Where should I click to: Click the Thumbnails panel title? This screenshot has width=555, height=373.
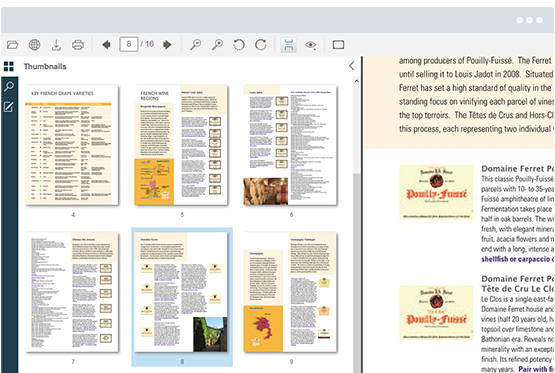click(x=45, y=67)
